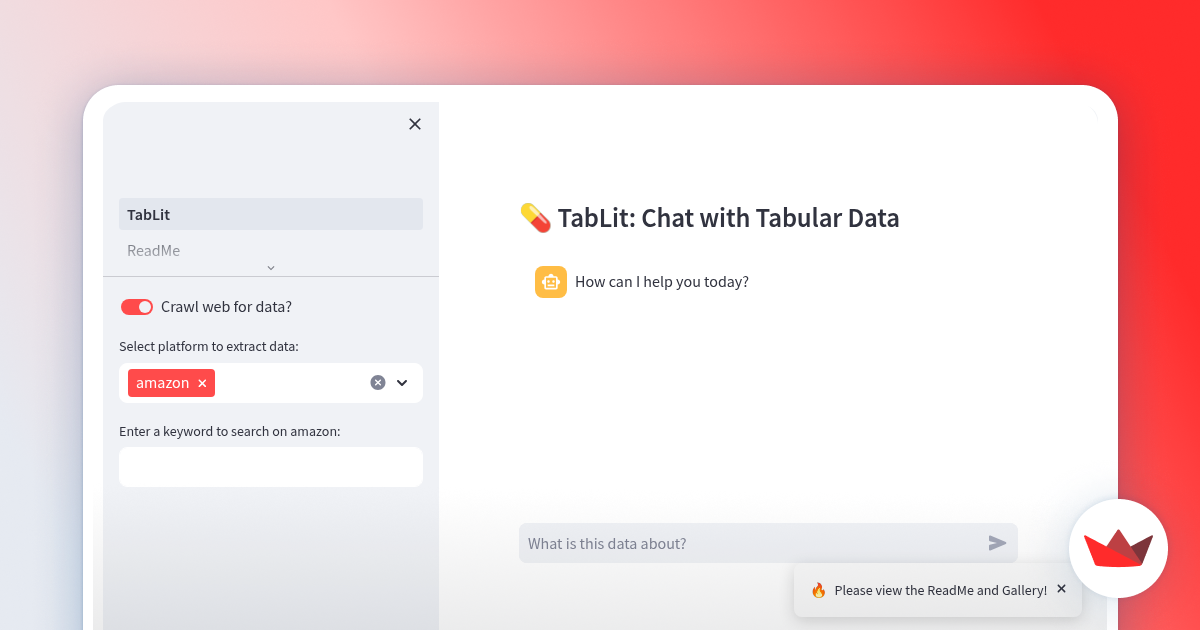
Task: Focus the amazon keyword search field
Action: (271, 467)
